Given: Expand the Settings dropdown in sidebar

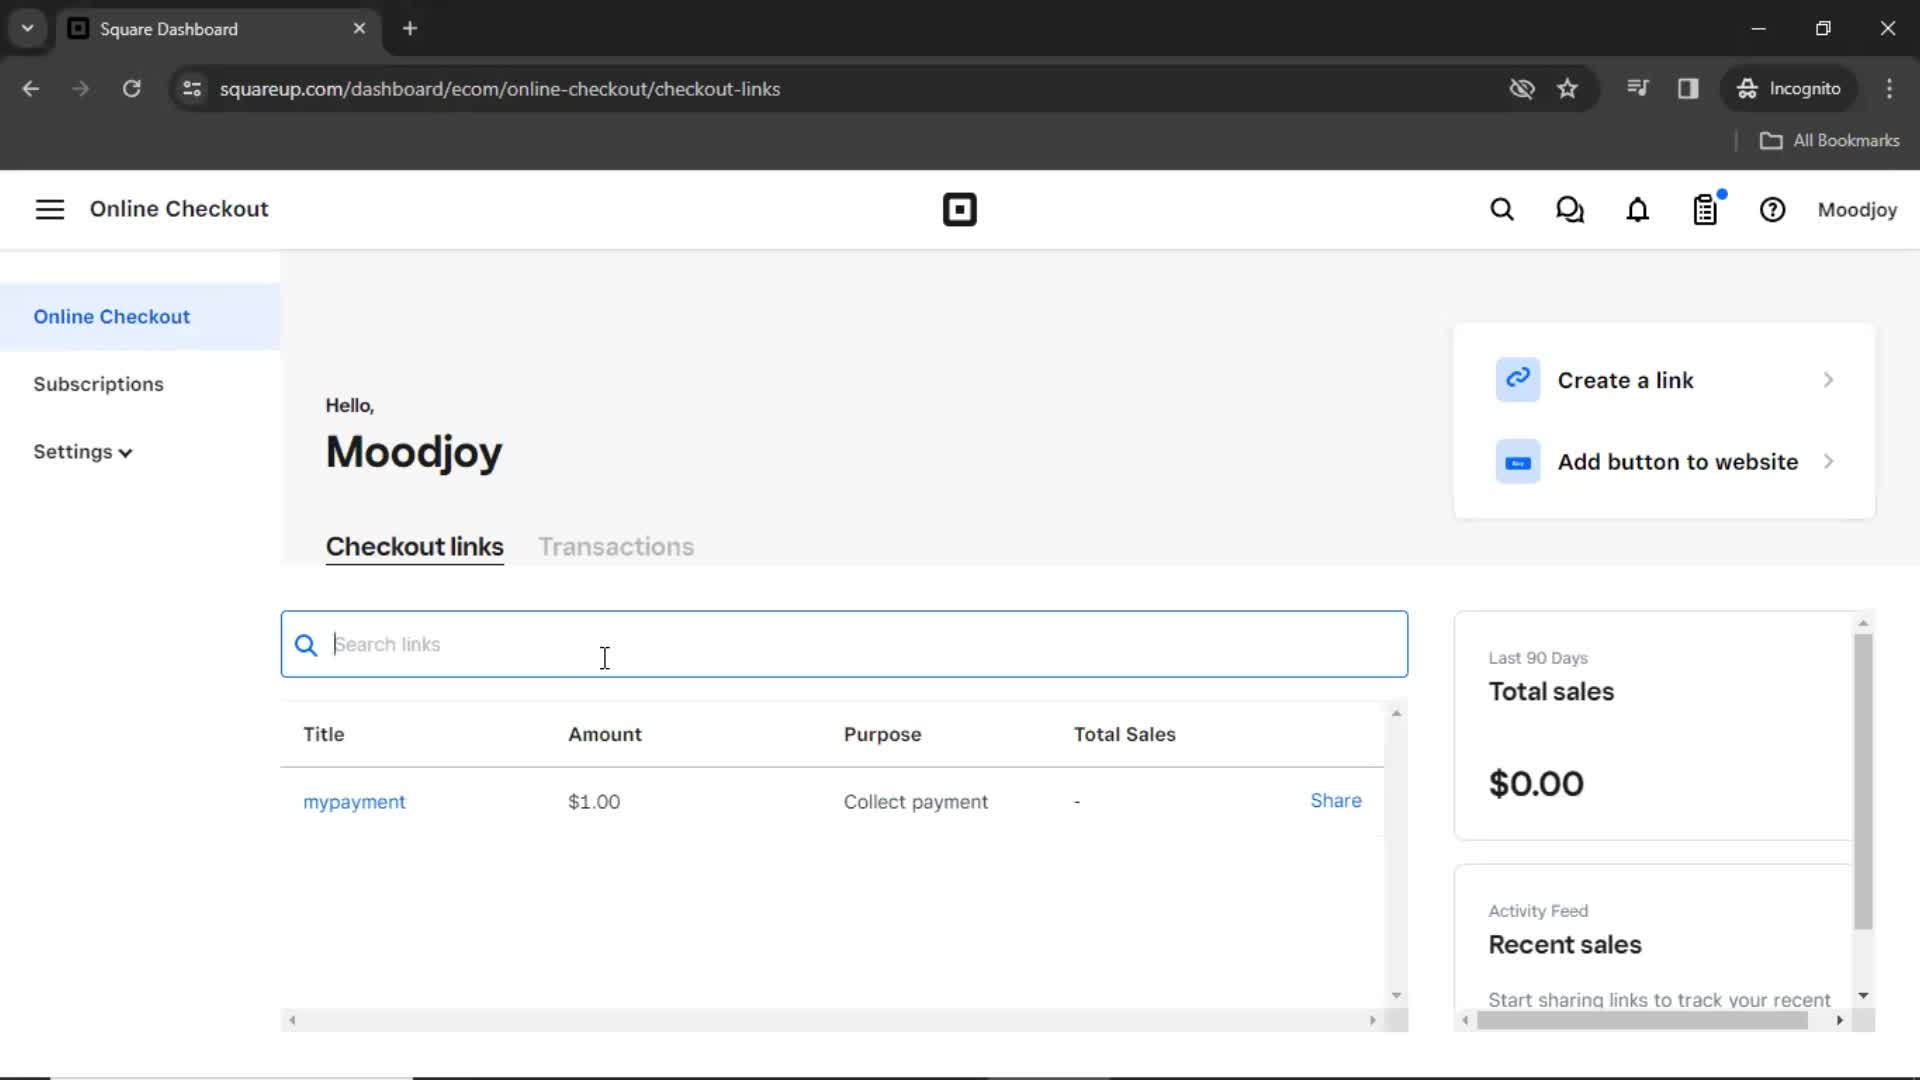Looking at the screenshot, I should pyautogui.click(x=83, y=451).
